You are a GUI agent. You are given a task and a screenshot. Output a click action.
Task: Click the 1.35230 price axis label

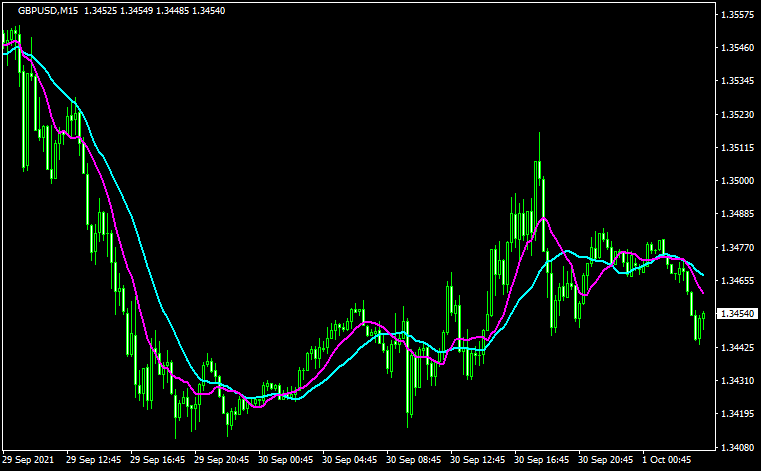(x=738, y=115)
